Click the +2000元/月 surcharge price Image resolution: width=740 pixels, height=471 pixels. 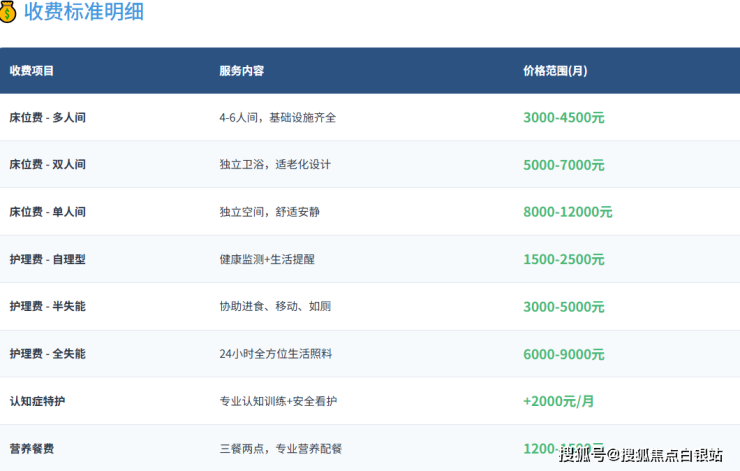coord(558,401)
